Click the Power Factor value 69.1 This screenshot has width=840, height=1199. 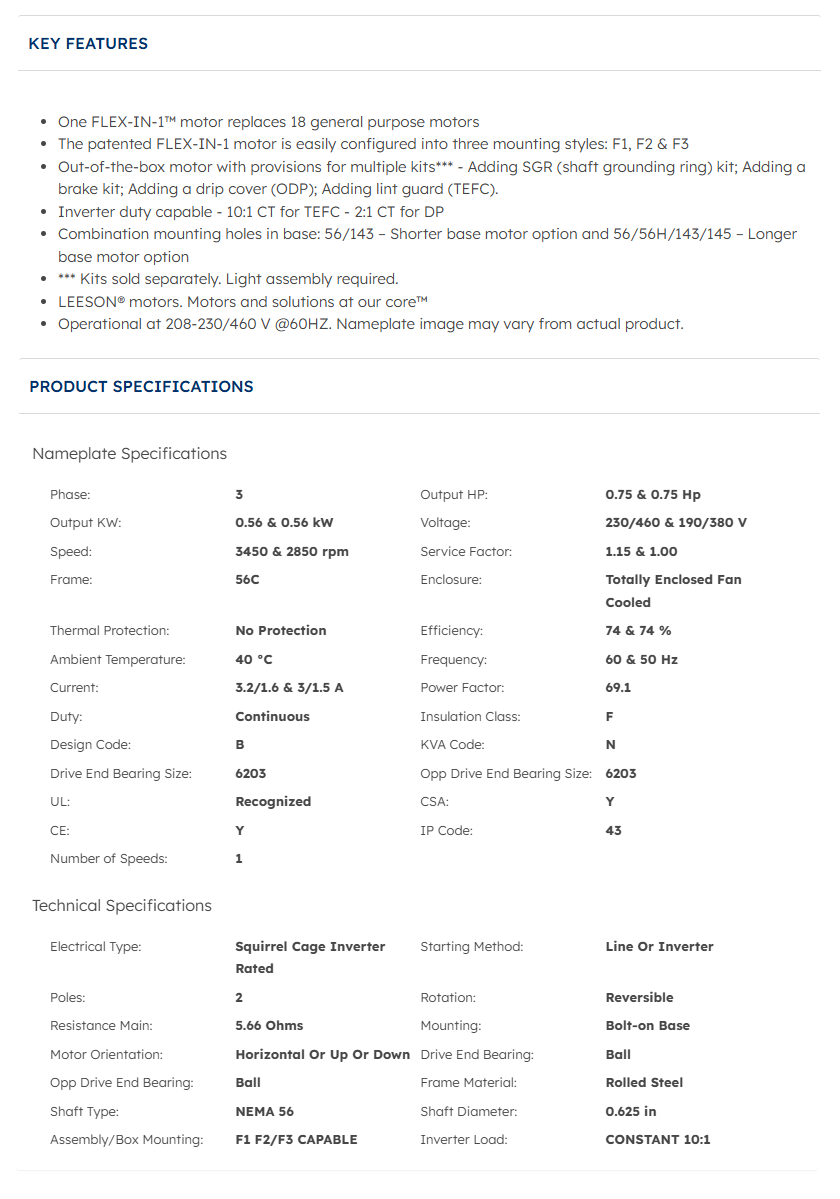[618, 688]
